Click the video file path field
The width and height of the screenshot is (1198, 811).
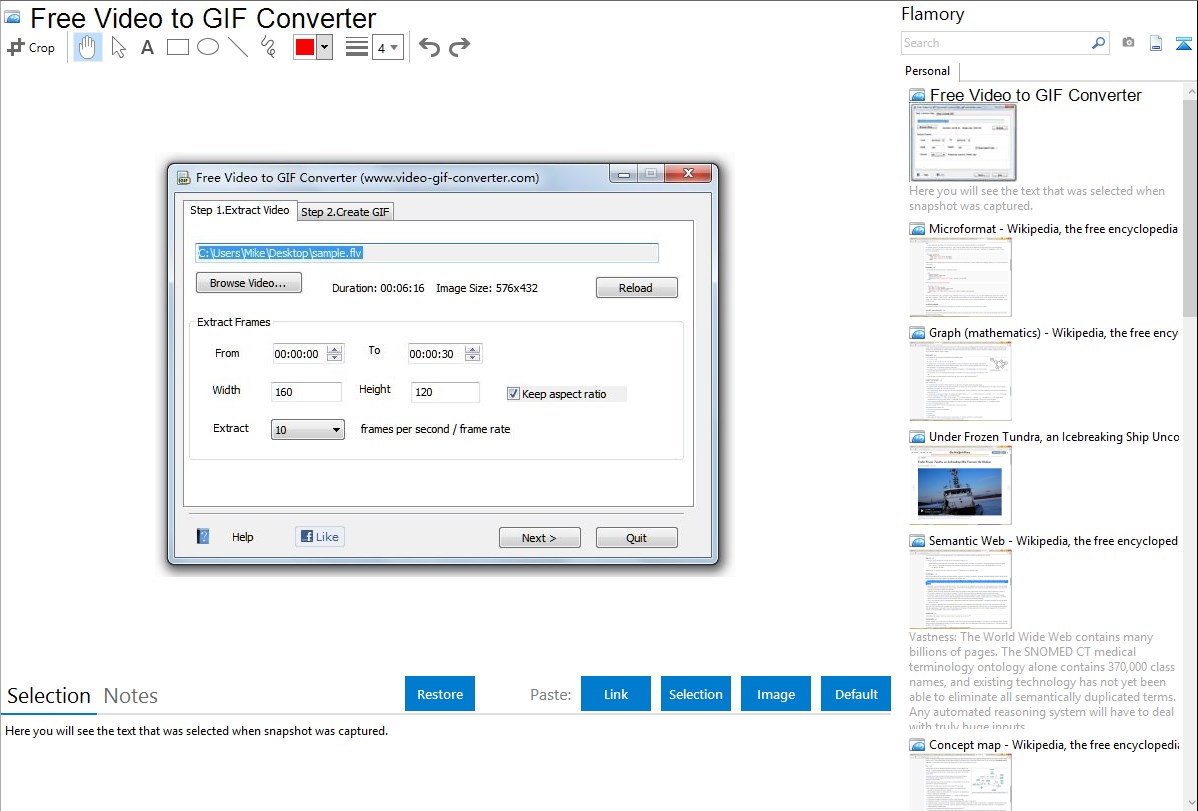pos(427,253)
